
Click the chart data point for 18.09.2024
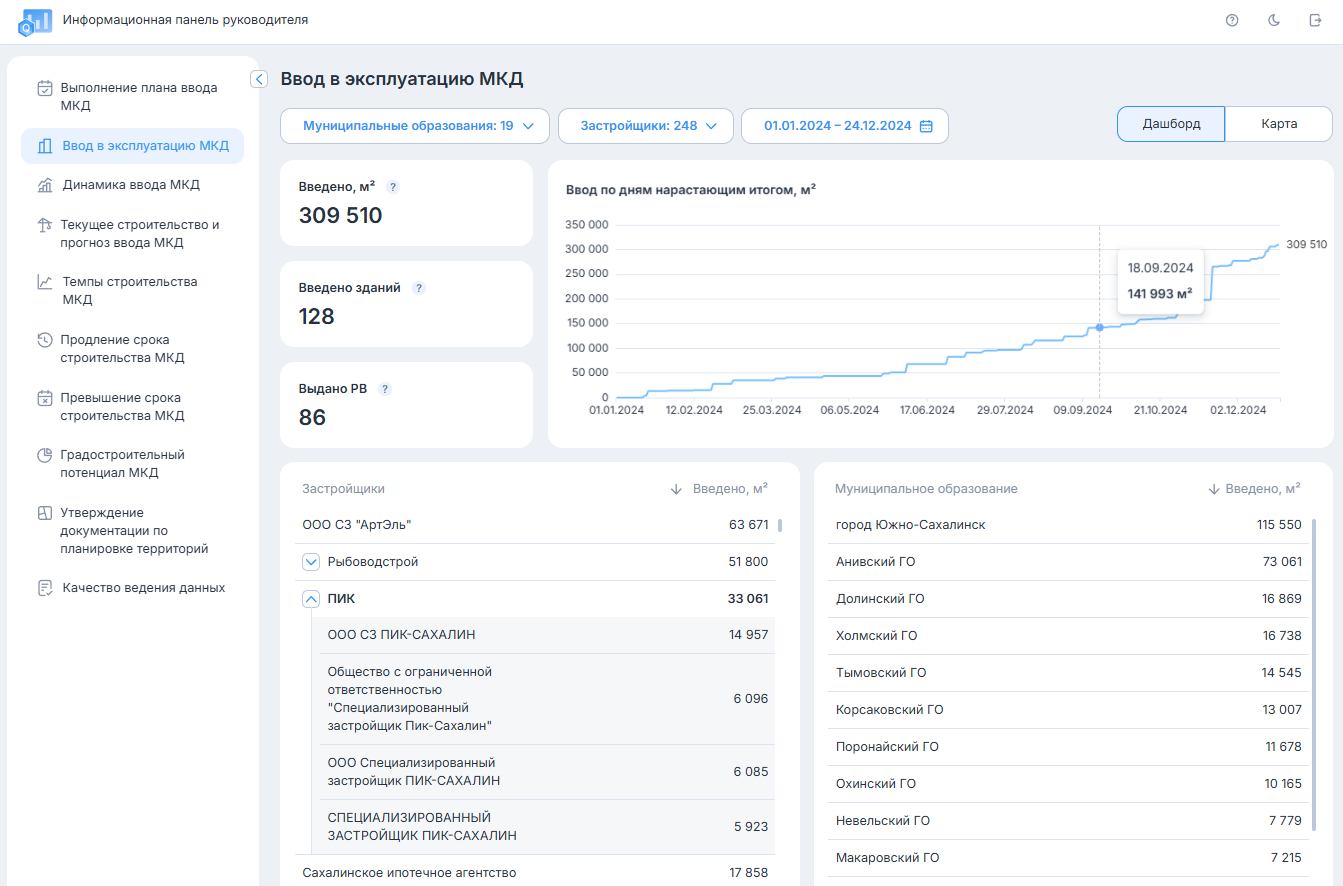pyautogui.click(x=1099, y=327)
